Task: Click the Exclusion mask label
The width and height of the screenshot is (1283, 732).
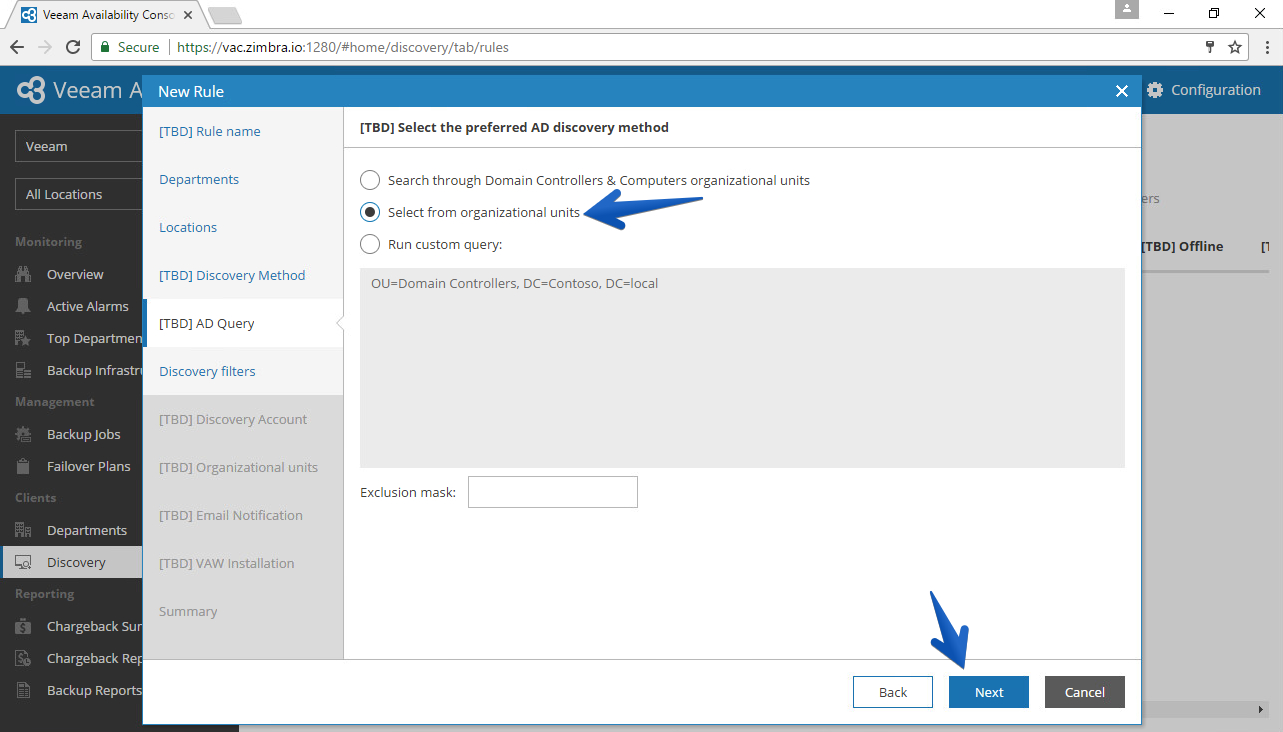Action: pos(408,492)
